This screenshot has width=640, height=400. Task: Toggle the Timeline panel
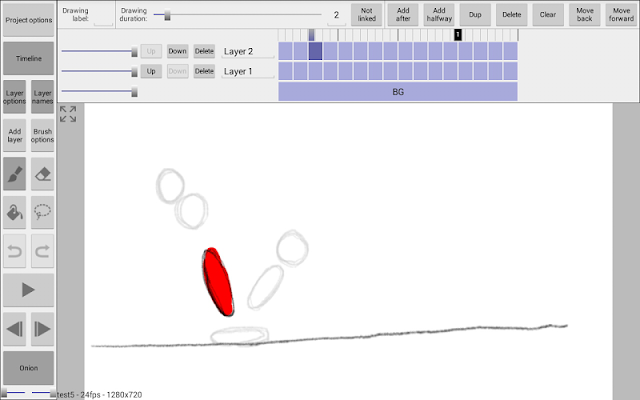coord(29,58)
